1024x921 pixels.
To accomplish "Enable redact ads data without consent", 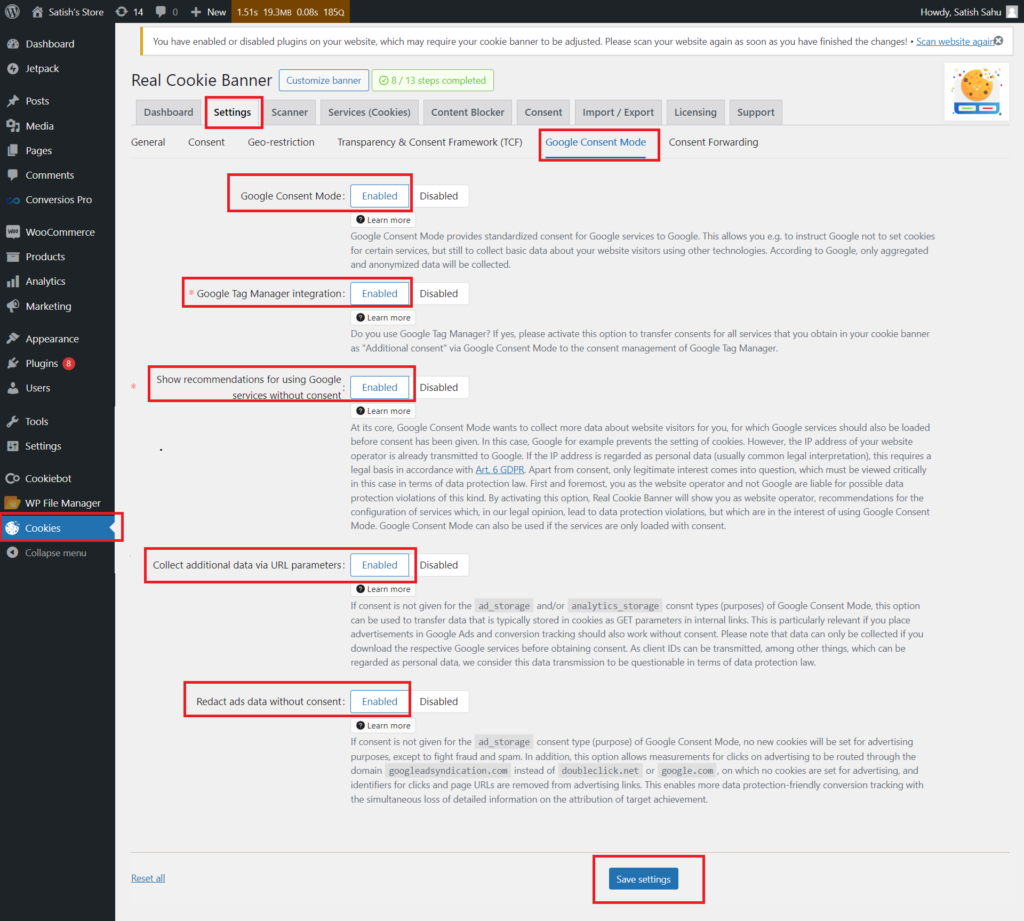I will (379, 702).
